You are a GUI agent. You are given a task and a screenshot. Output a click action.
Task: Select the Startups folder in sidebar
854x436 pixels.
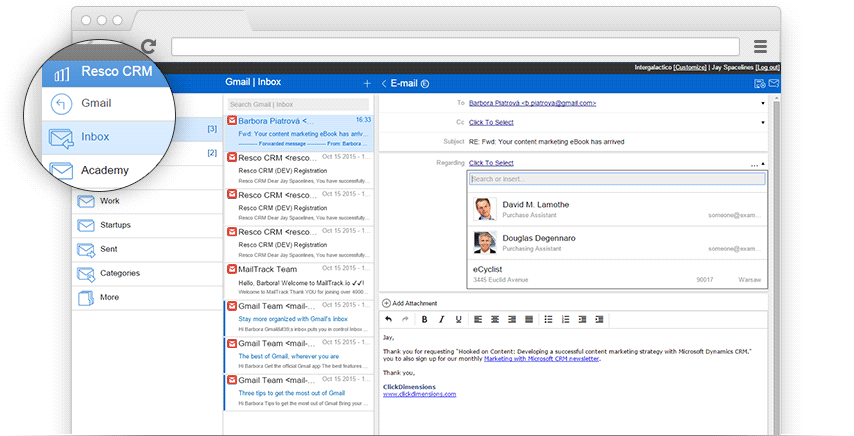coord(114,225)
